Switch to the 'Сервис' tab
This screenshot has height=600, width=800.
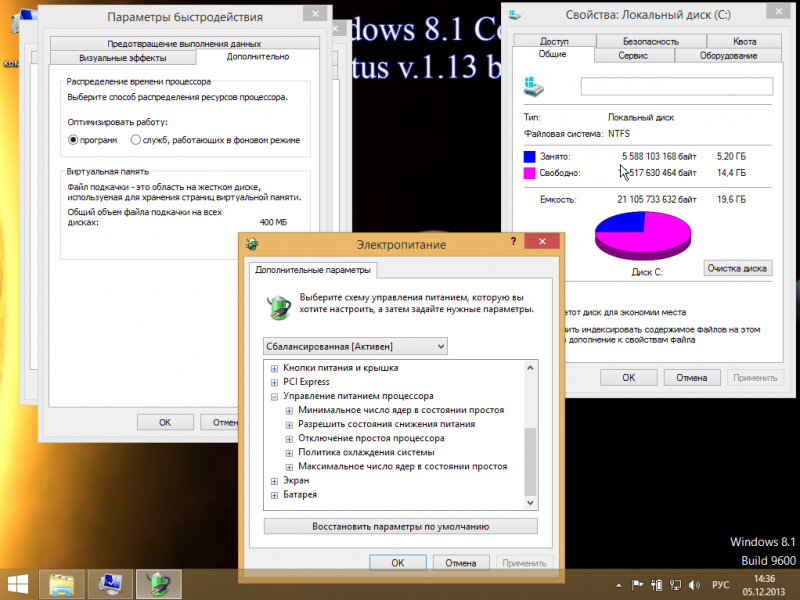click(x=634, y=56)
